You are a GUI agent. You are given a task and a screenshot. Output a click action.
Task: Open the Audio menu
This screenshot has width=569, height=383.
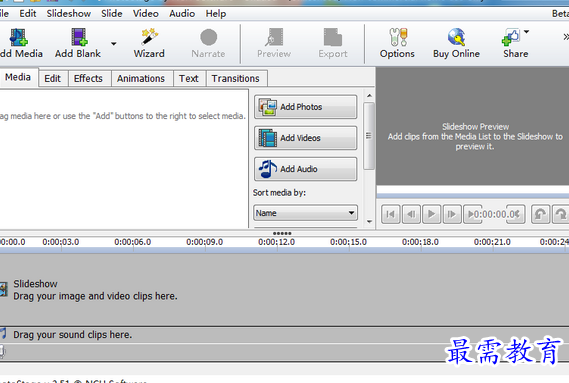(182, 13)
